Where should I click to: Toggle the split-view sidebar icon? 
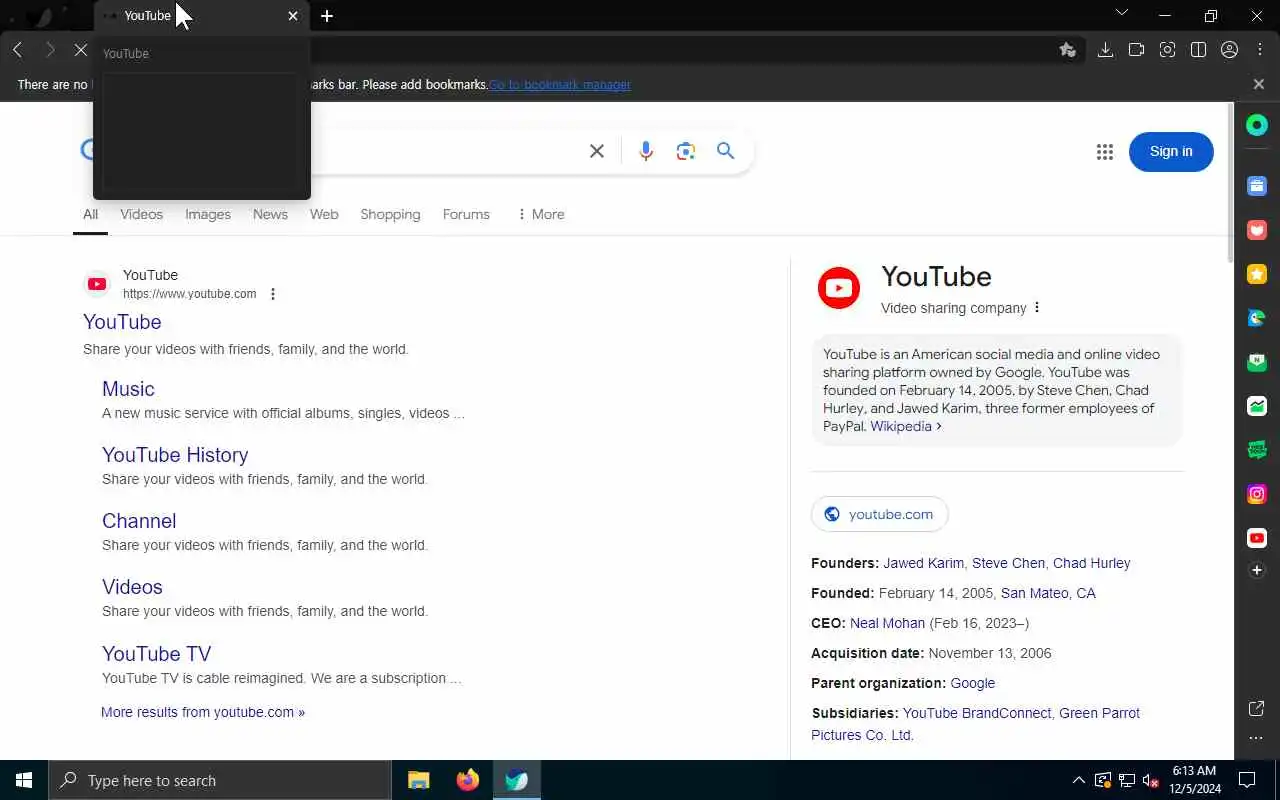pos(1198,50)
